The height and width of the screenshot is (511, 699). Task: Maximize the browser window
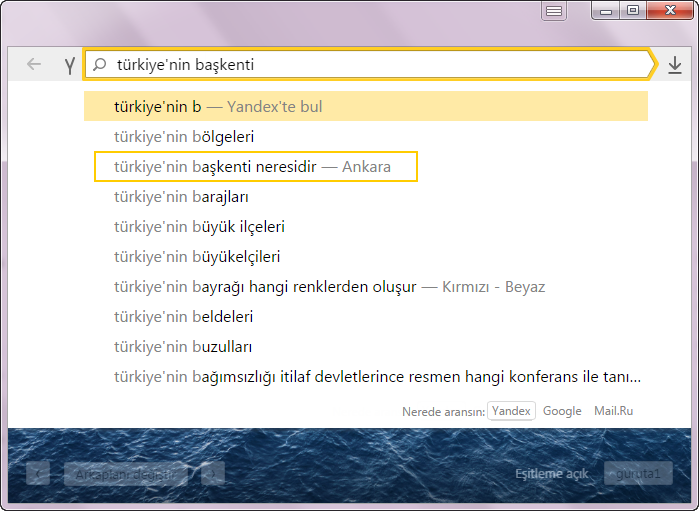pos(633,10)
